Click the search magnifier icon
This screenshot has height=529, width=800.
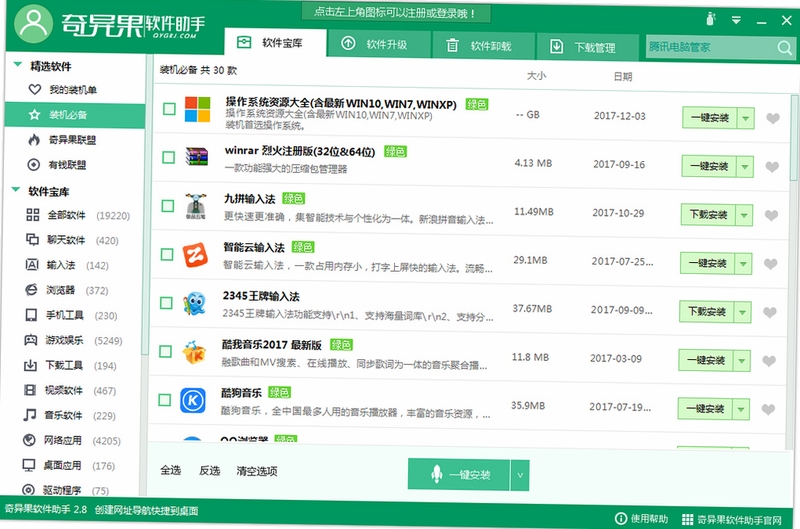coord(785,48)
